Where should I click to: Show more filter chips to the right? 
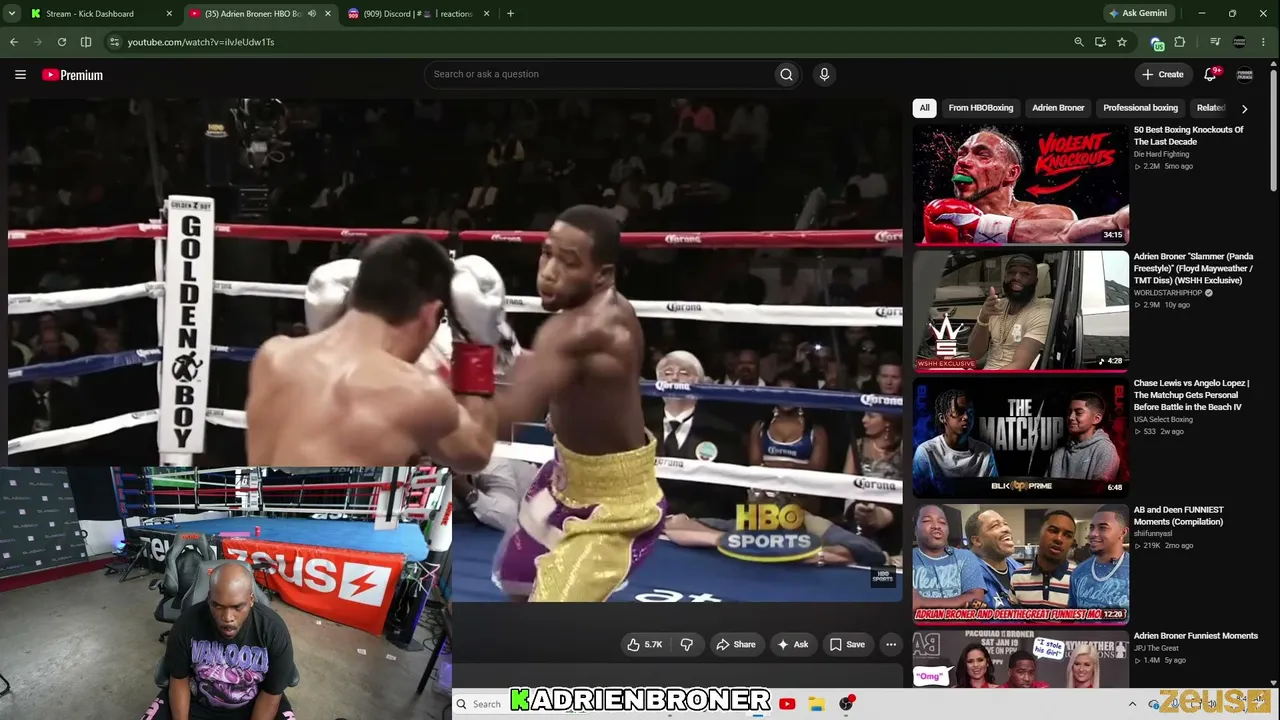(x=1244, y=108)
